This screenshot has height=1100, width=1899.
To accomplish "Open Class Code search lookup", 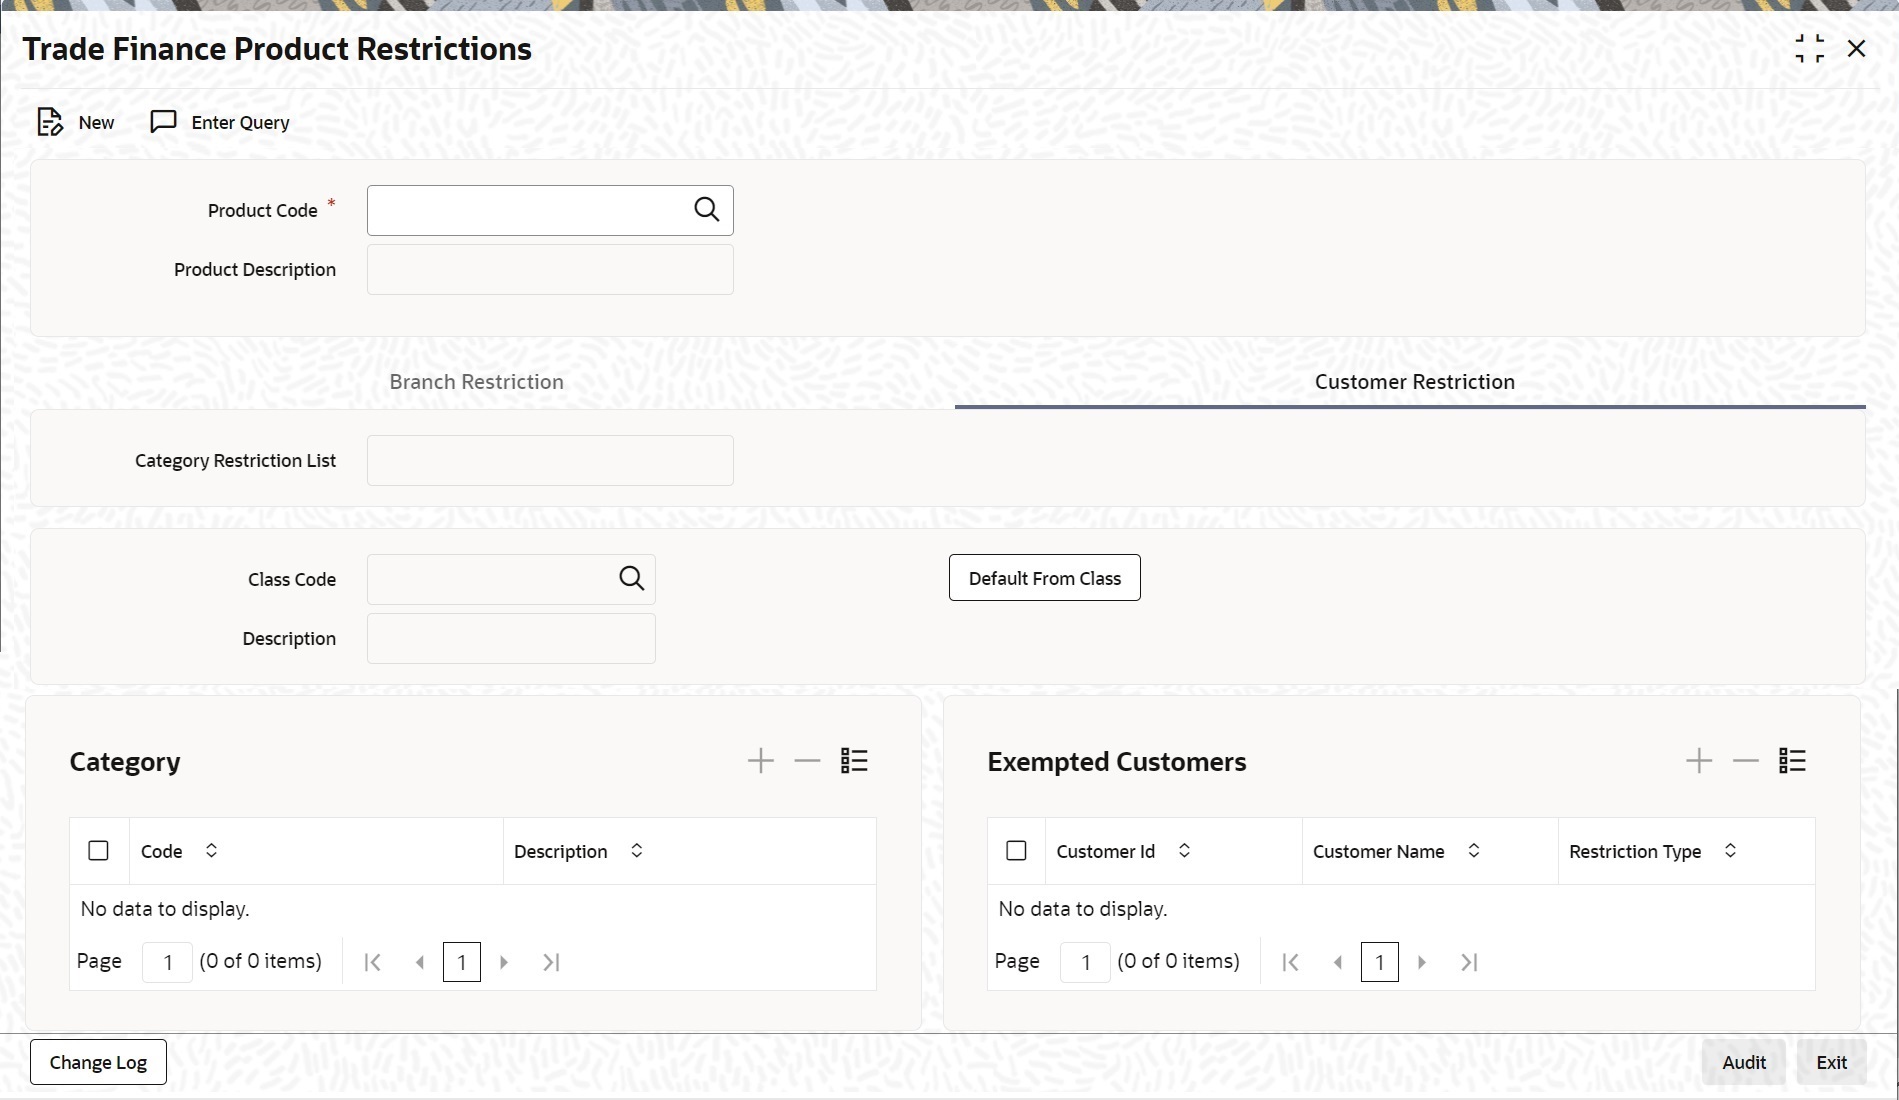I will pyautogui.click(x=631, y=579).
